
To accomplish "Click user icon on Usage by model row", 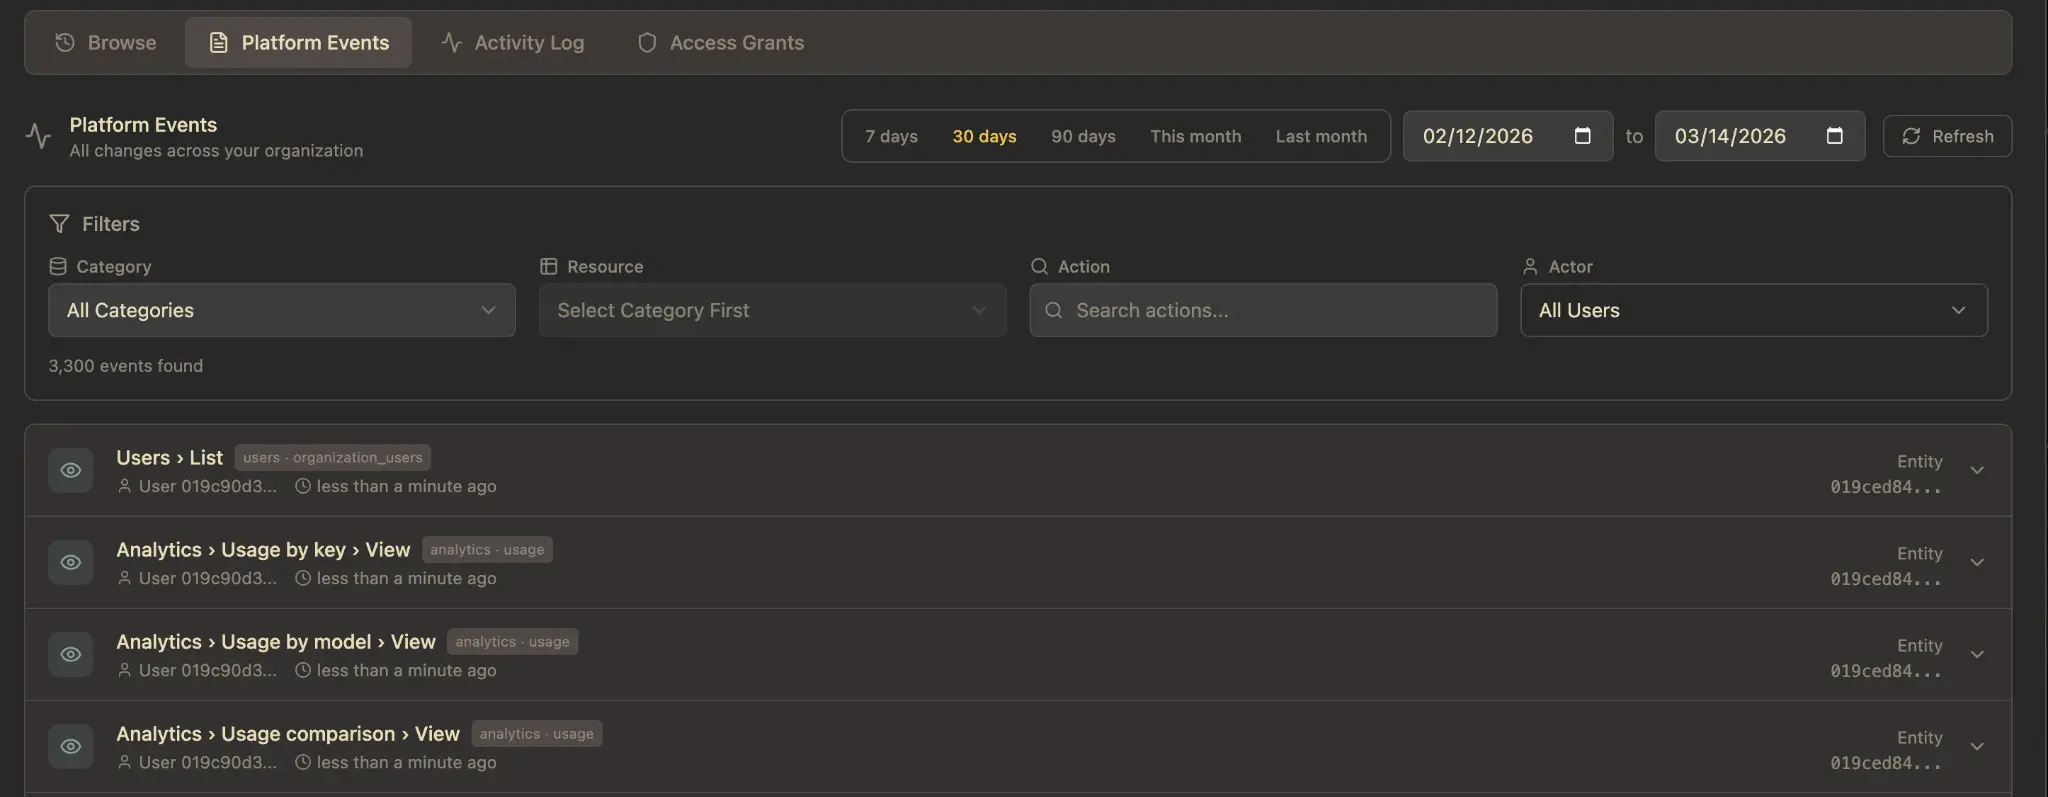I will tap(124, 670).
